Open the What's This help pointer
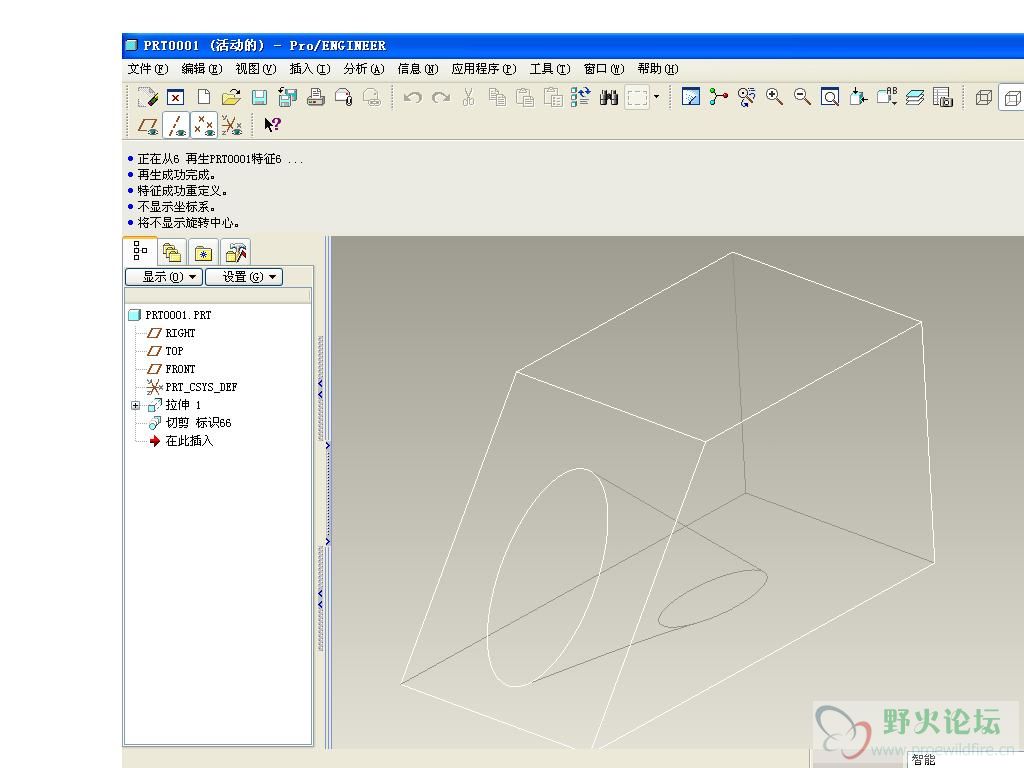The height and width of the screenshot is (768, 1024). pos(272,125)
